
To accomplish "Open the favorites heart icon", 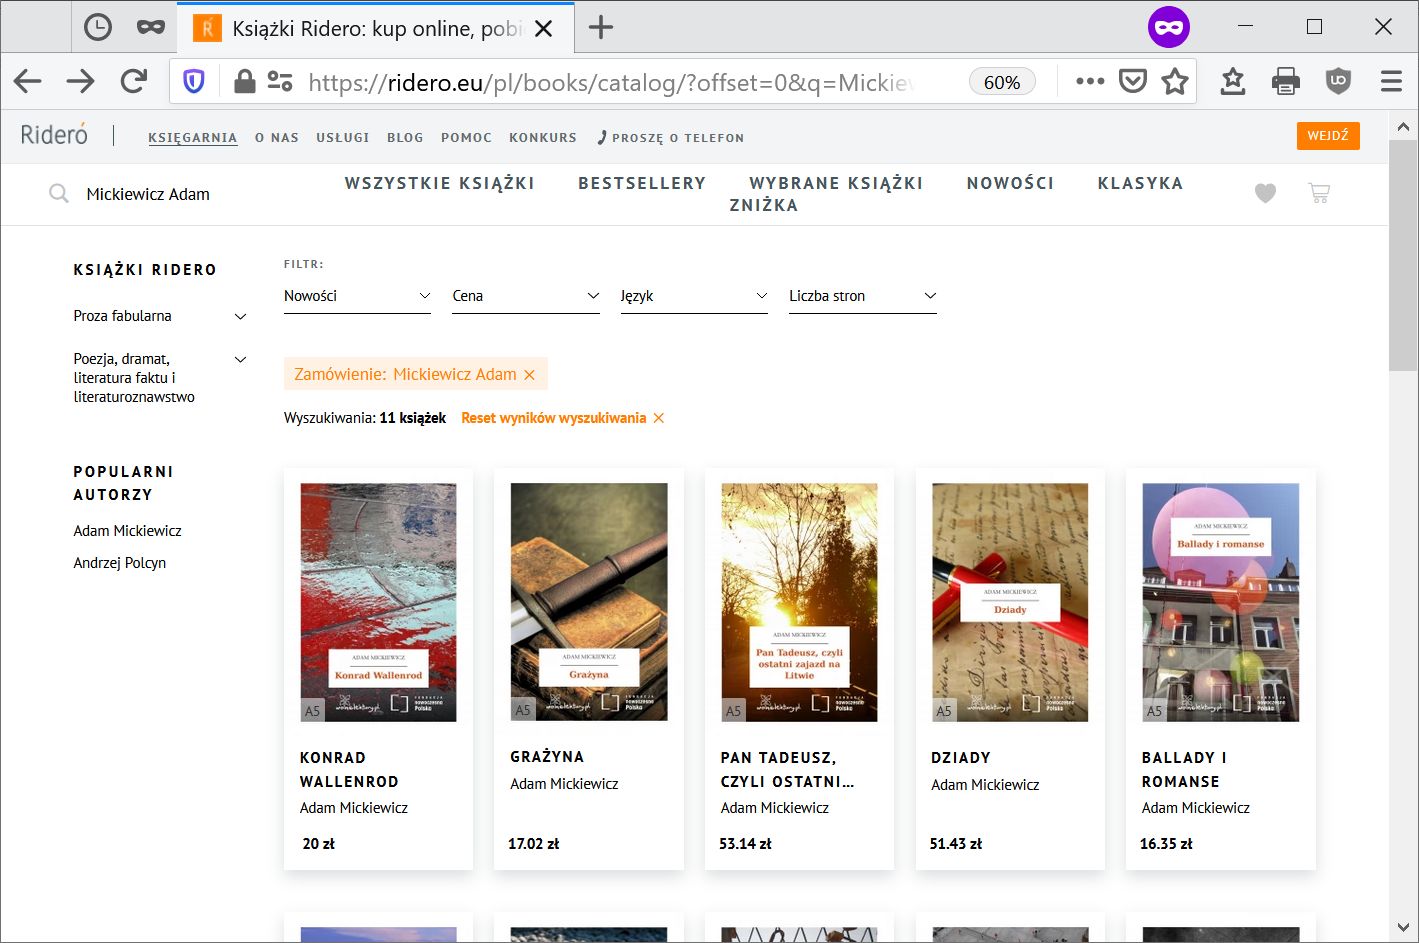I will pyautogui.click(x=1265, y=193).
